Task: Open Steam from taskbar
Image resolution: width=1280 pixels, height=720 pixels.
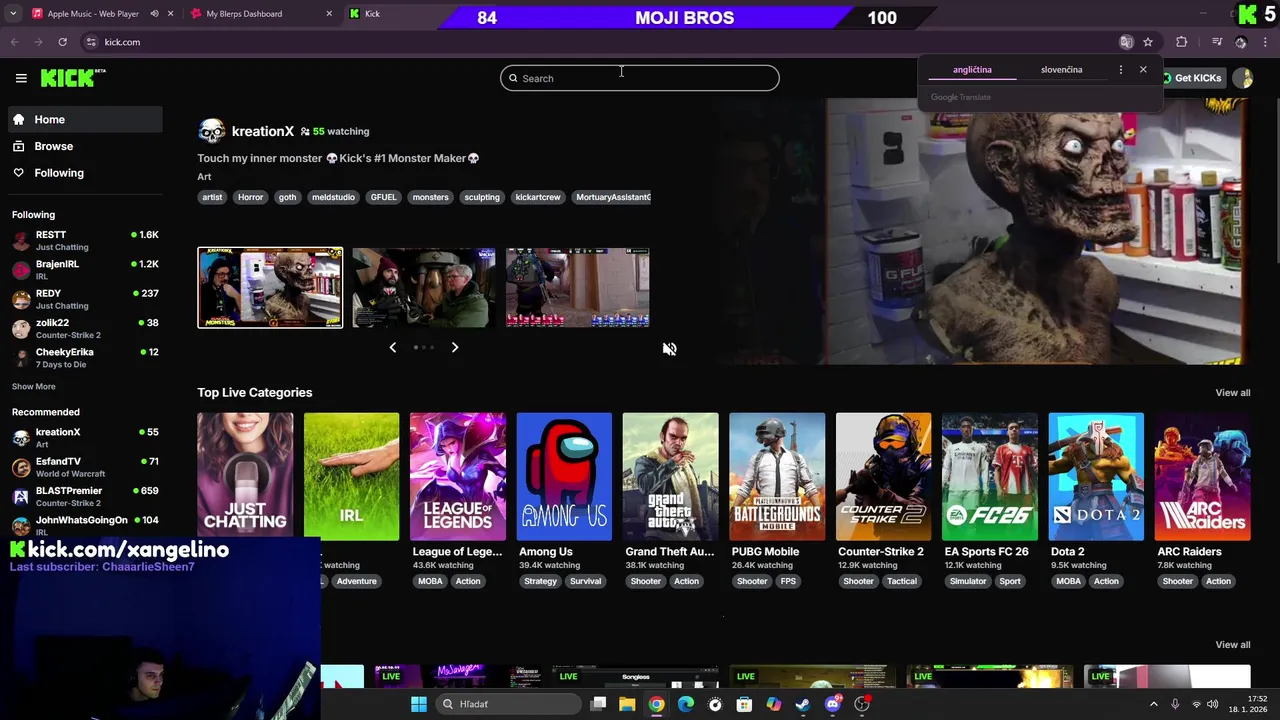Action: coord(803,704)
